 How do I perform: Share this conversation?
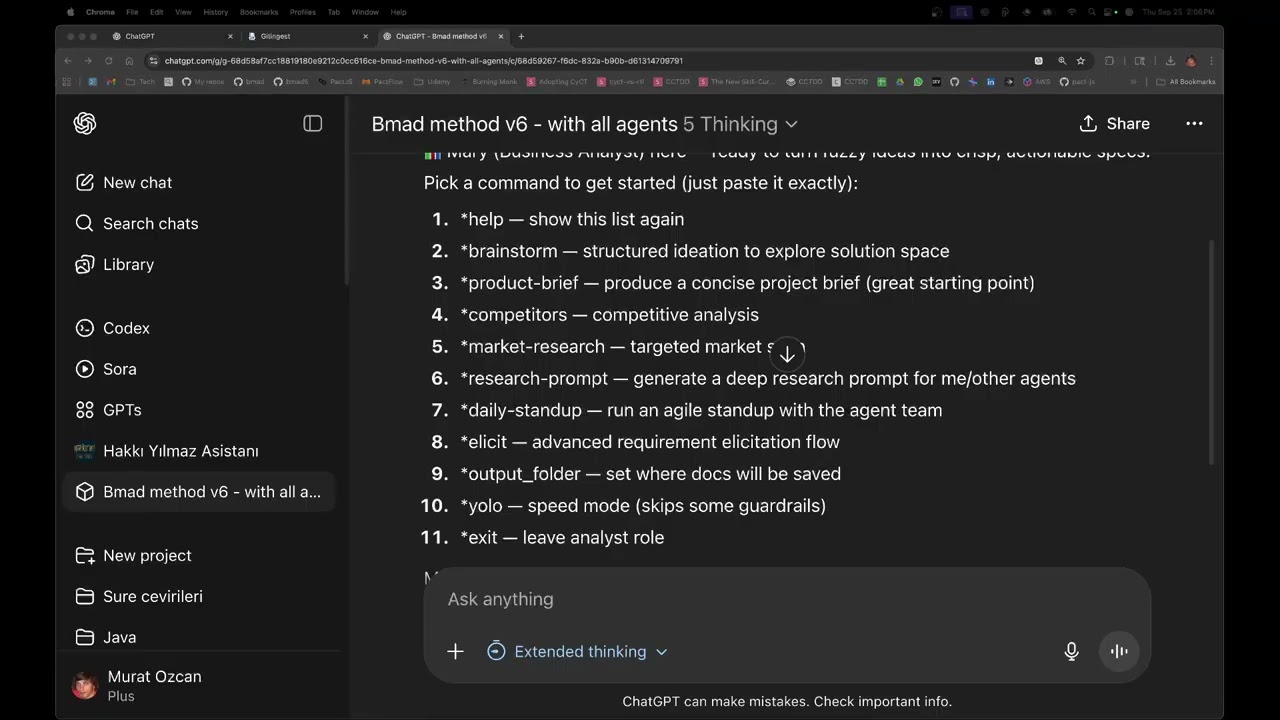point(1115,124)
